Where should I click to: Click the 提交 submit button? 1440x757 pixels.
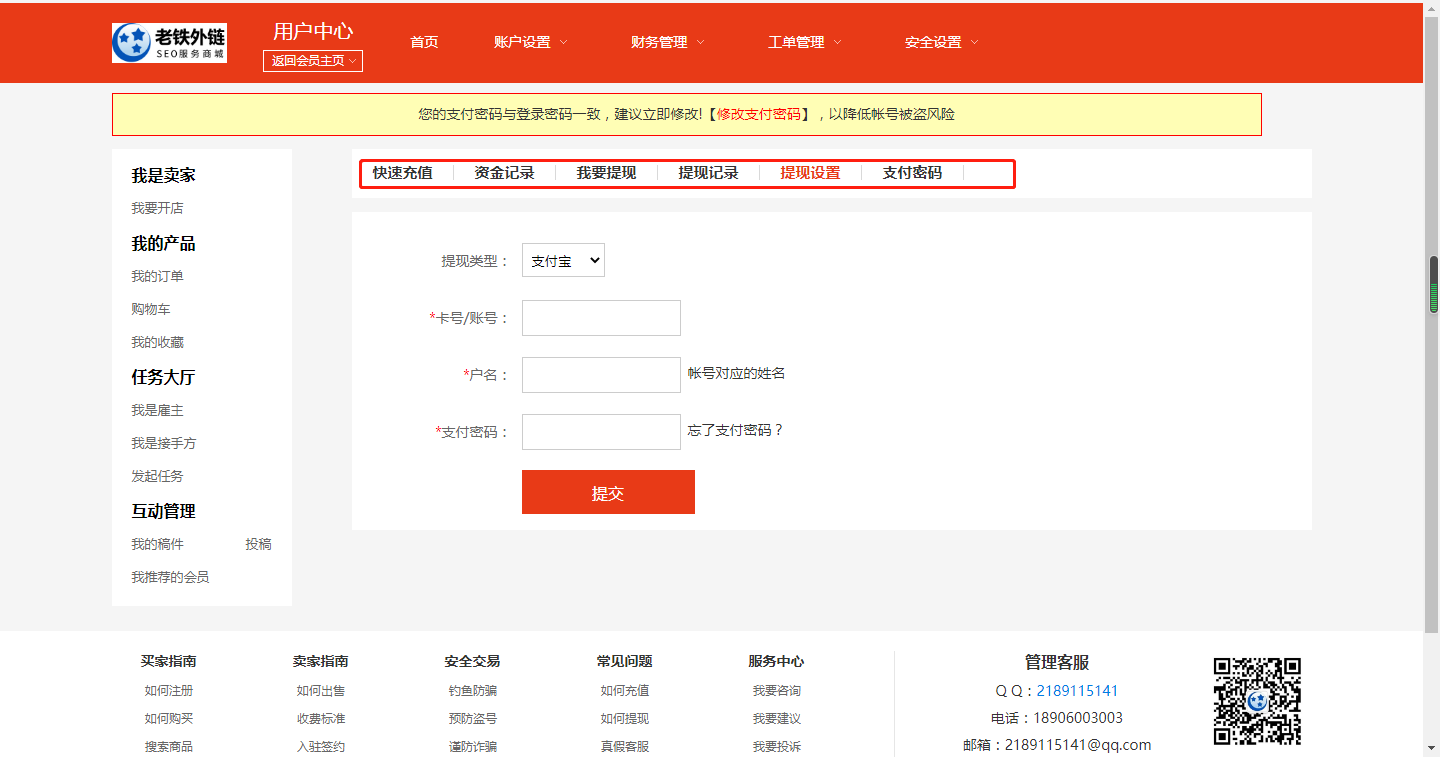608,491
